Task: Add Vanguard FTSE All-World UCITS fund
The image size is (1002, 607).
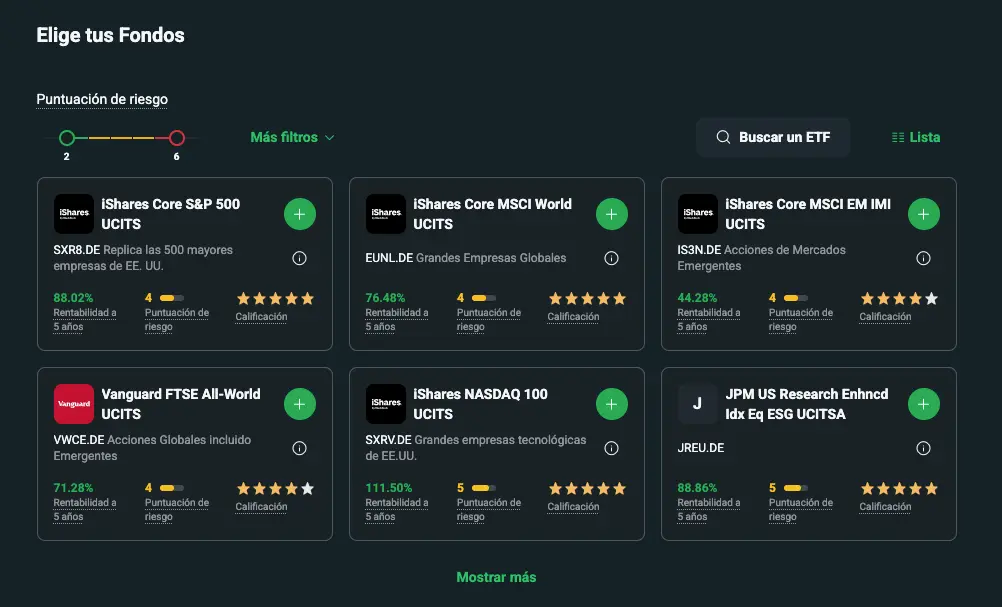Action: click(300, 404)
